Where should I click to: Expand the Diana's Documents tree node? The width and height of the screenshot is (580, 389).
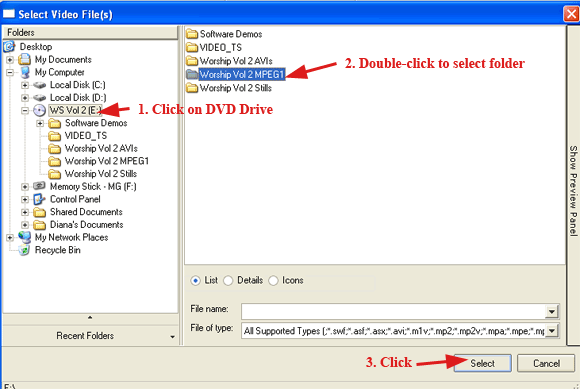25,225
